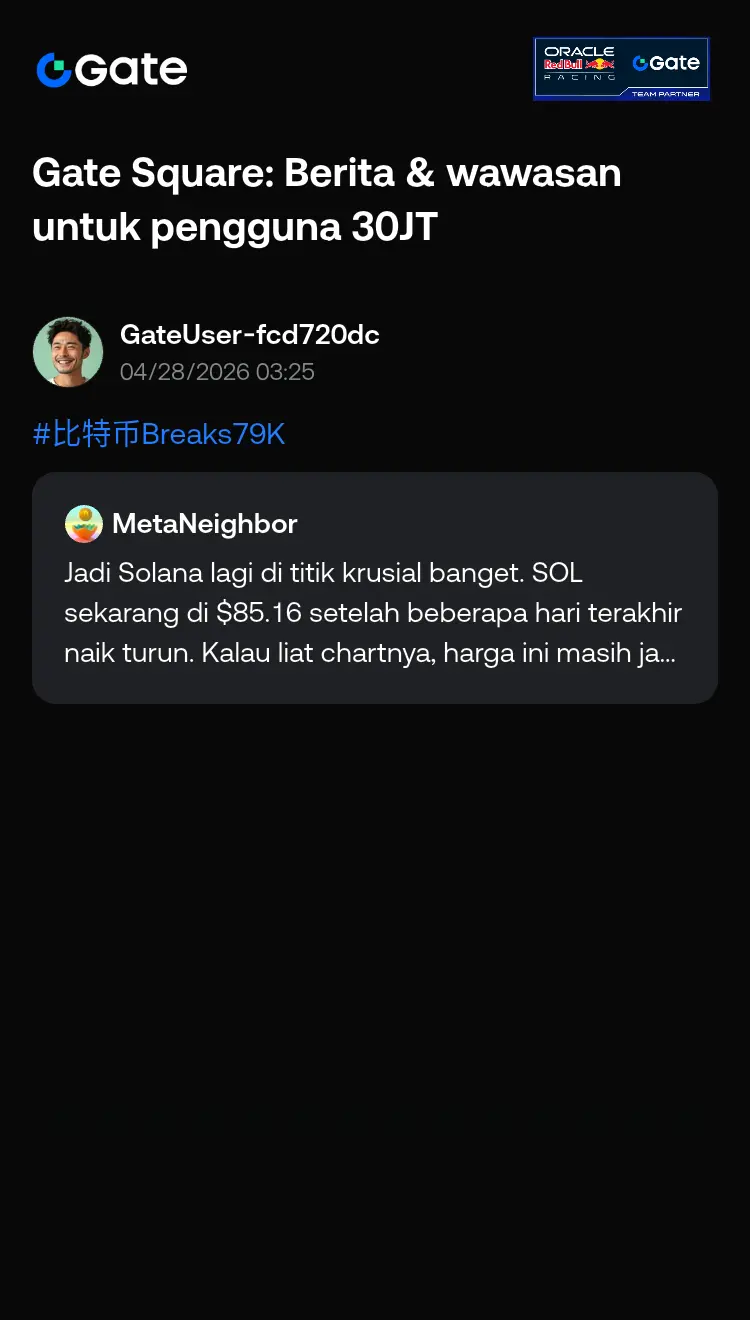Tap the 04/28/2026 03:25 post timestamp
The image size is (750, 1320).
coord(217,372)
